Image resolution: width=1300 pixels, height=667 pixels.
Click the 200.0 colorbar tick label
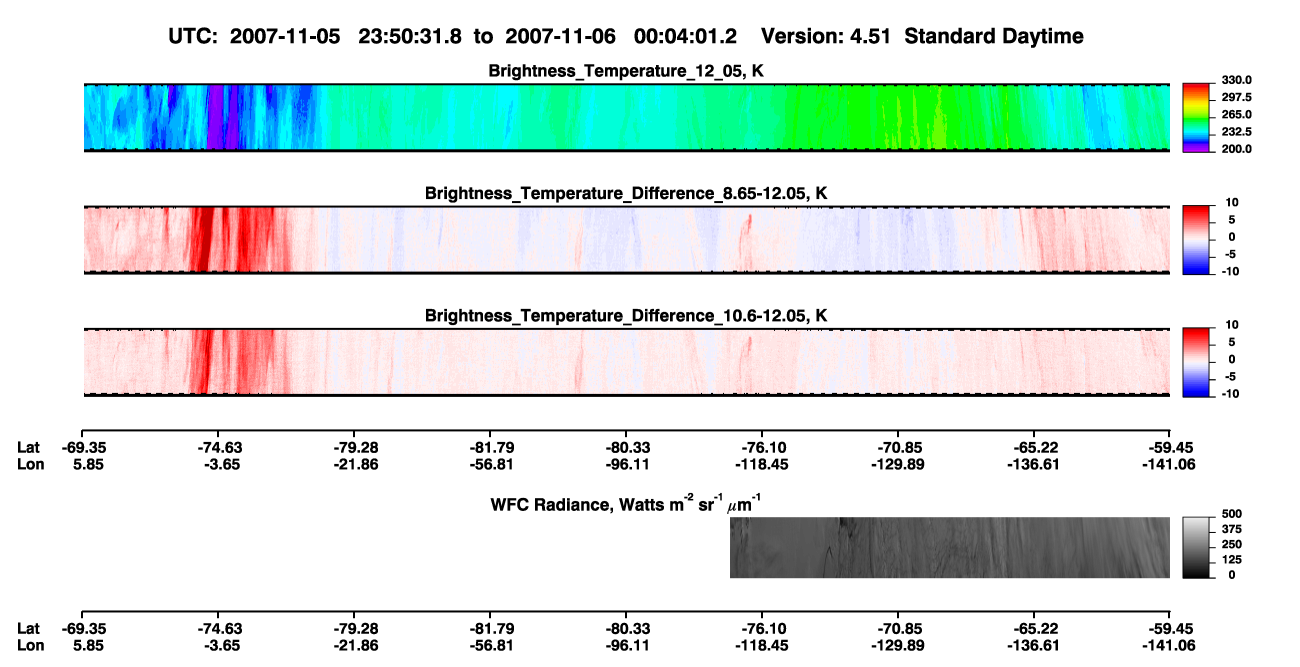coord(1238,148)
